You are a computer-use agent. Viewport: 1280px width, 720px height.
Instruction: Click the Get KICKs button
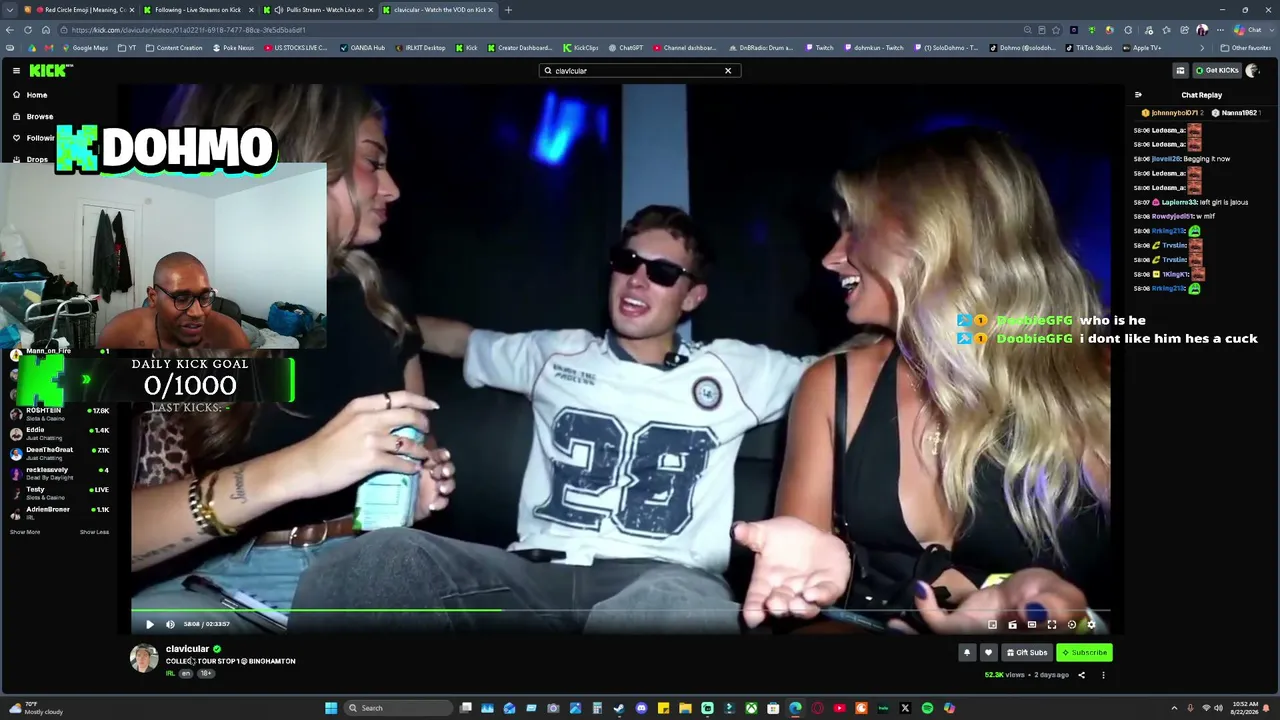pyautogui.click(x=1217, y=70)
